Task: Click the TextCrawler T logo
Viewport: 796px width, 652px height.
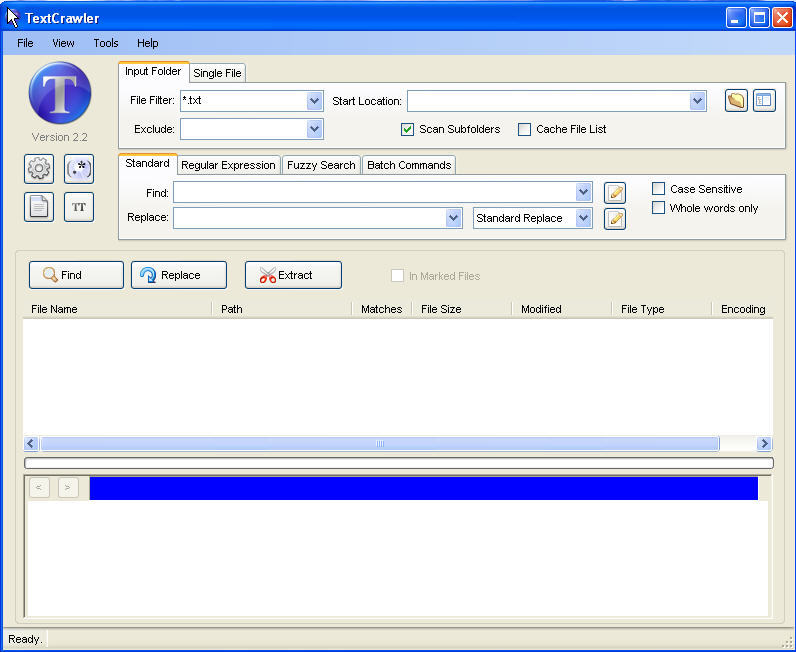Action: tap(60, 93)
